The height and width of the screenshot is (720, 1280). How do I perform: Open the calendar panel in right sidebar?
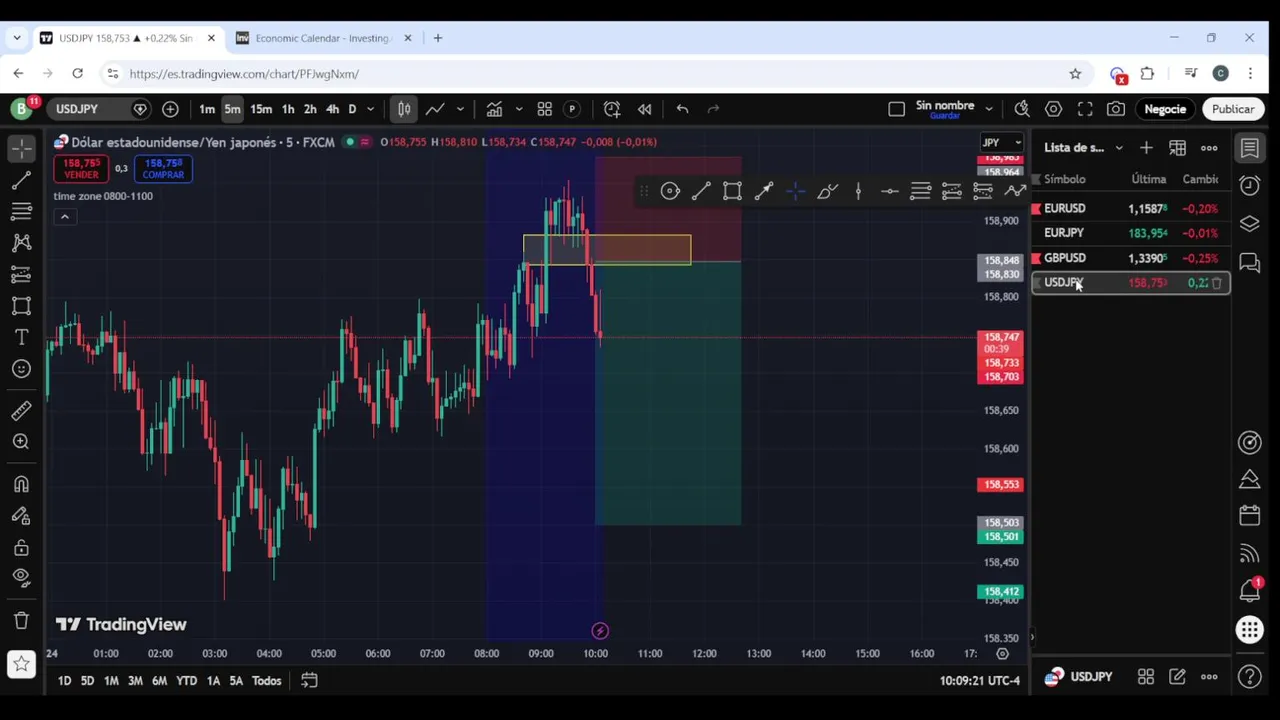pos(1250,516)
